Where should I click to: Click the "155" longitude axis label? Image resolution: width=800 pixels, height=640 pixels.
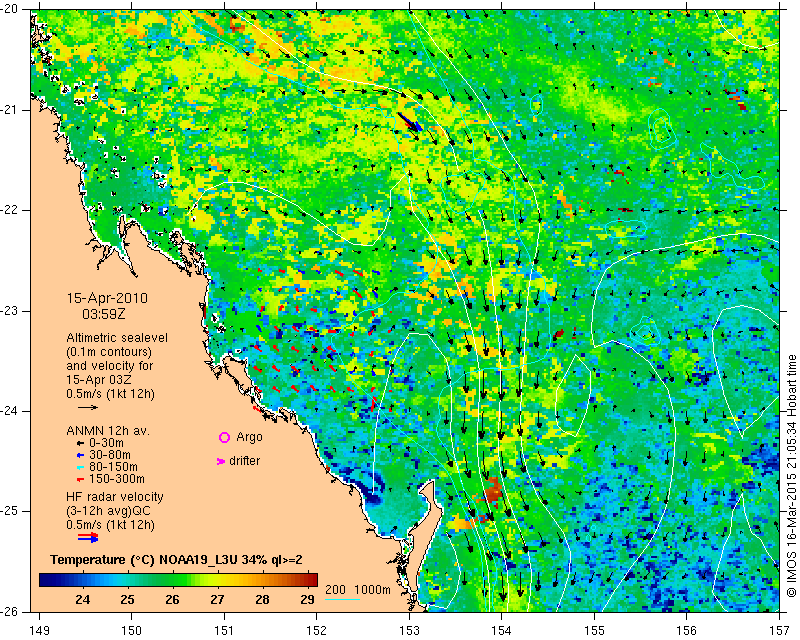pos(595,631)
